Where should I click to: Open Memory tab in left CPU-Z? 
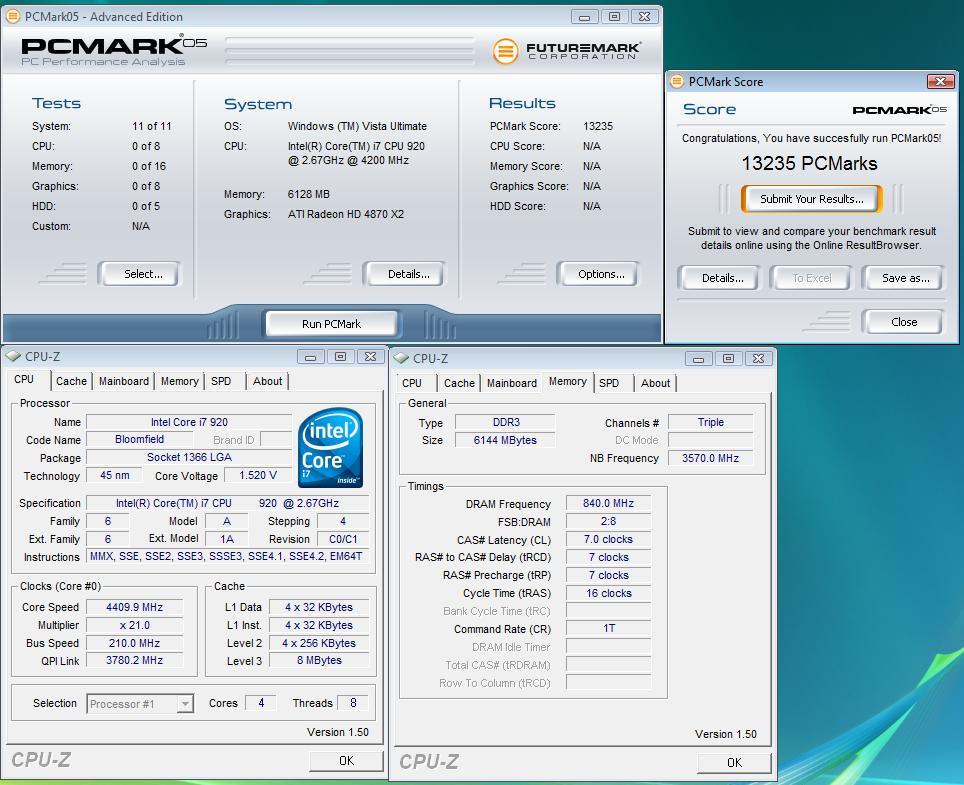[180, 381]
